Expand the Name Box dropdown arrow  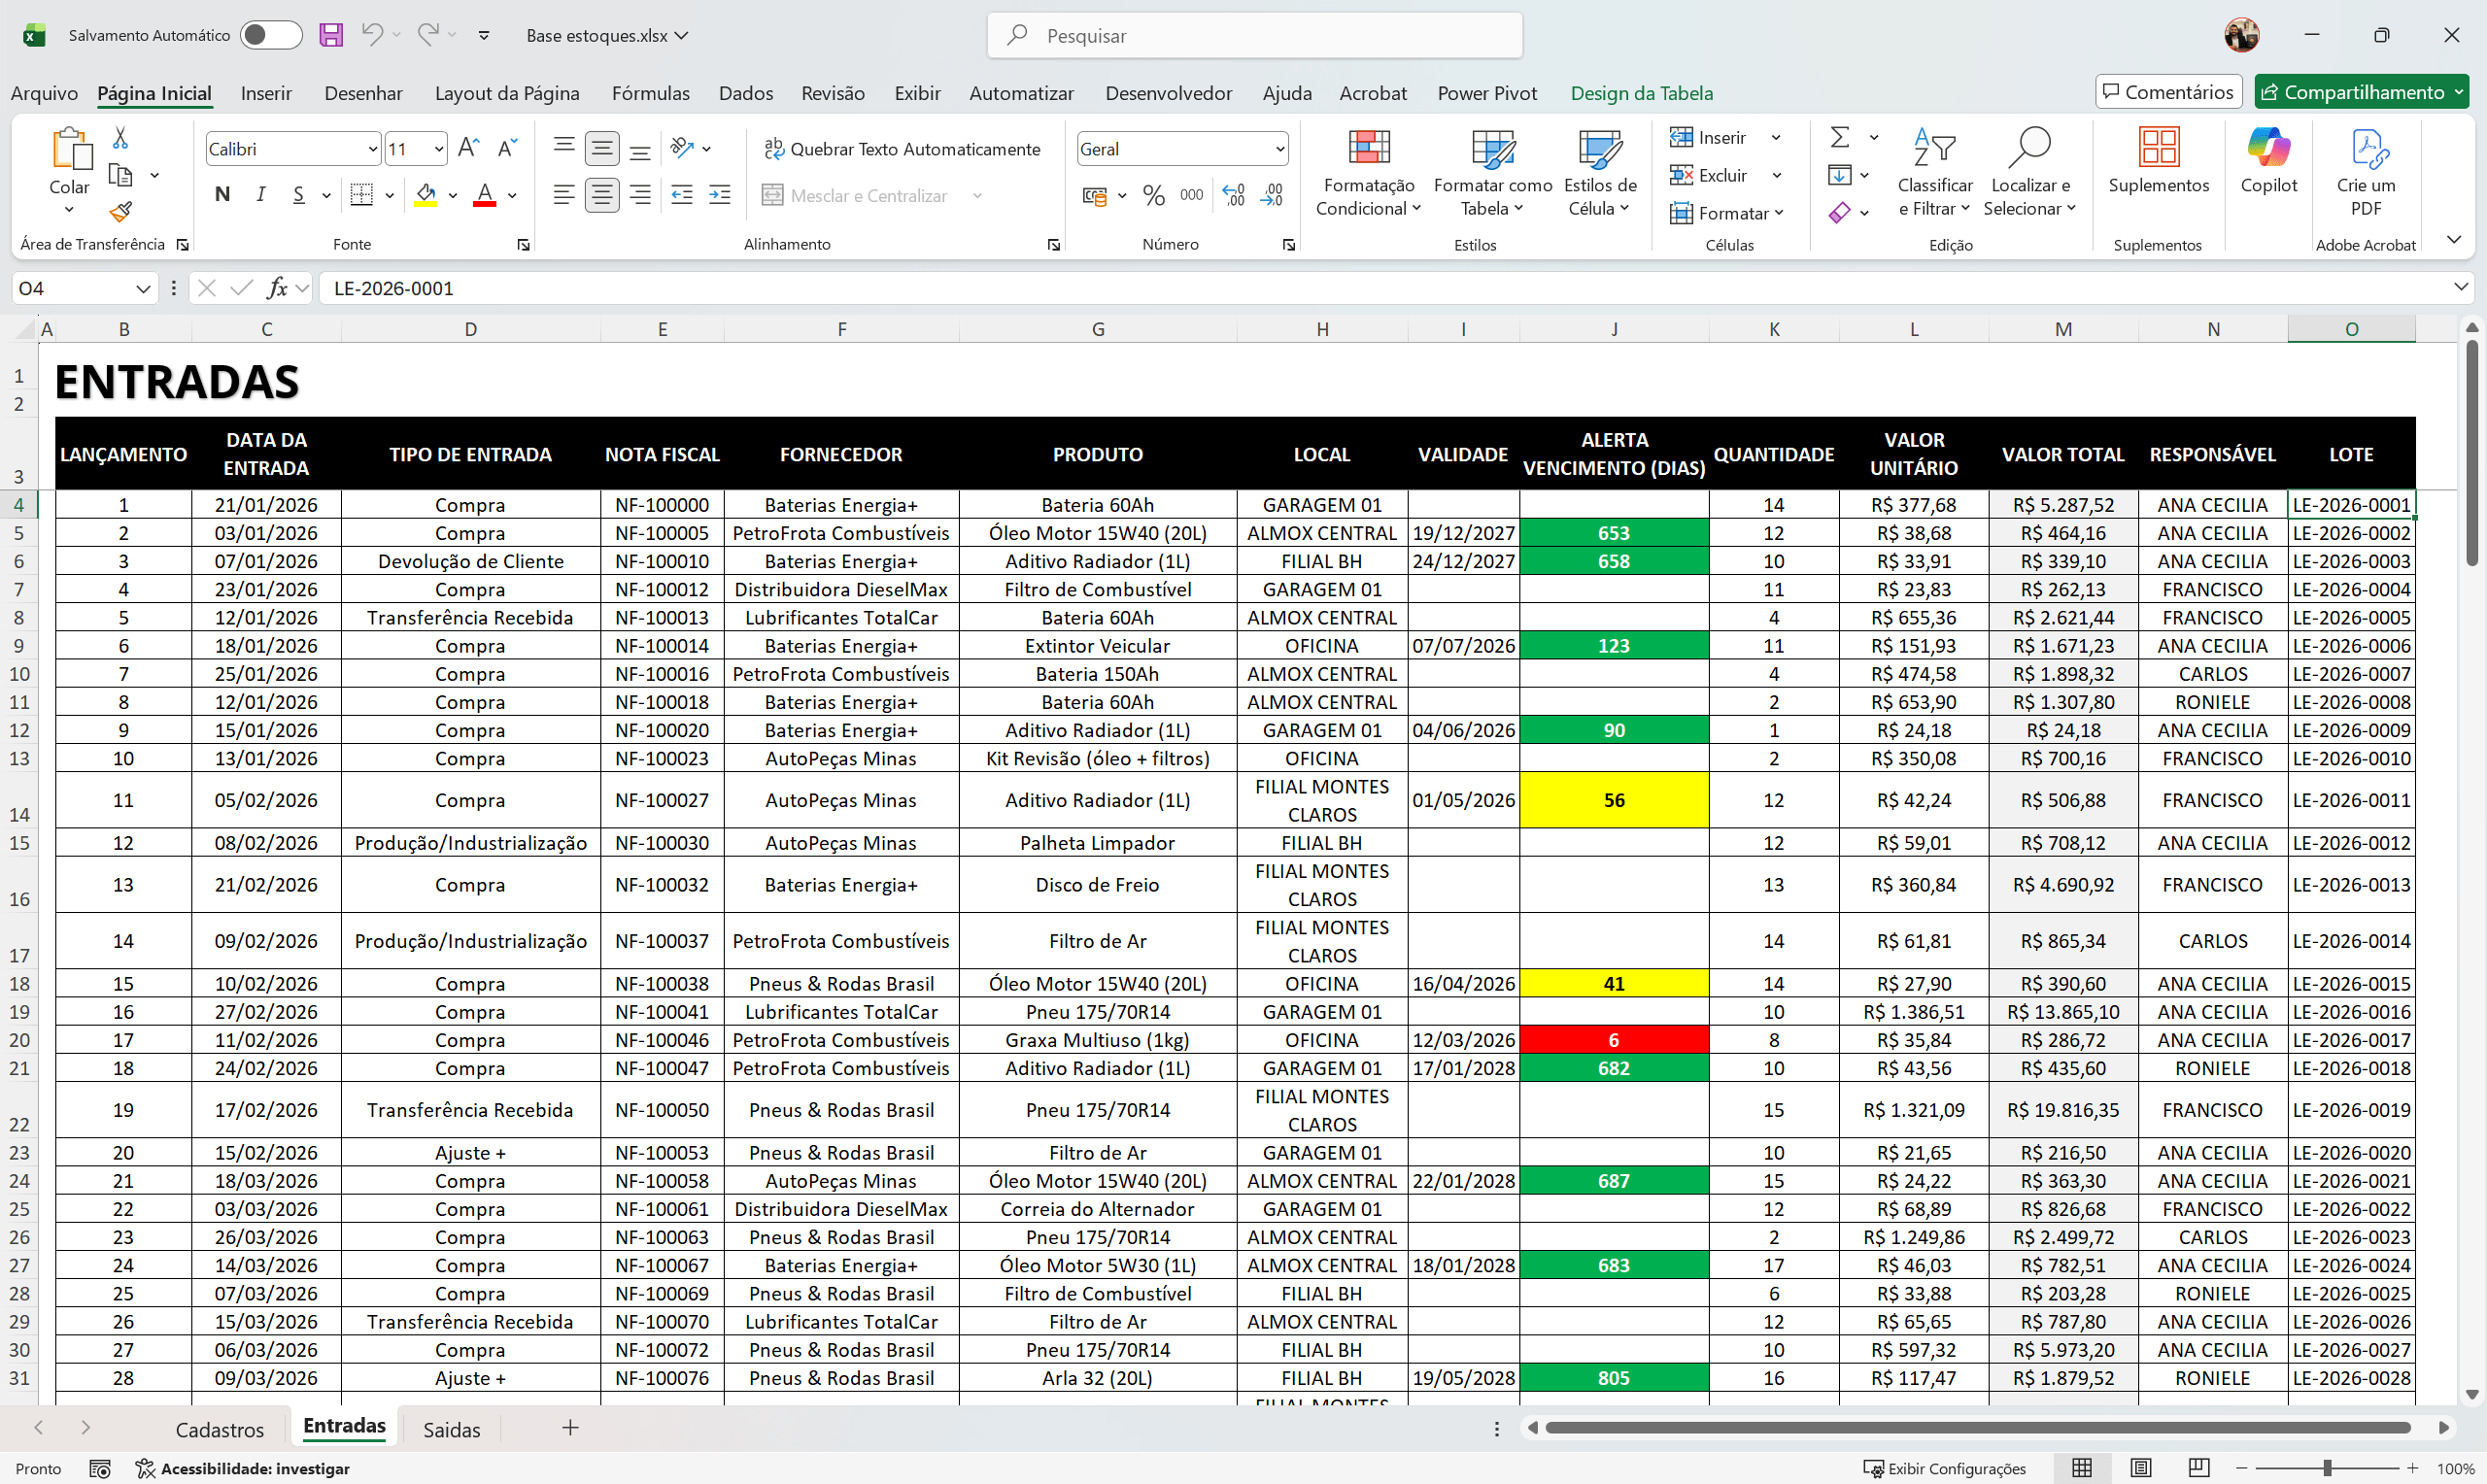click(143, 289)
